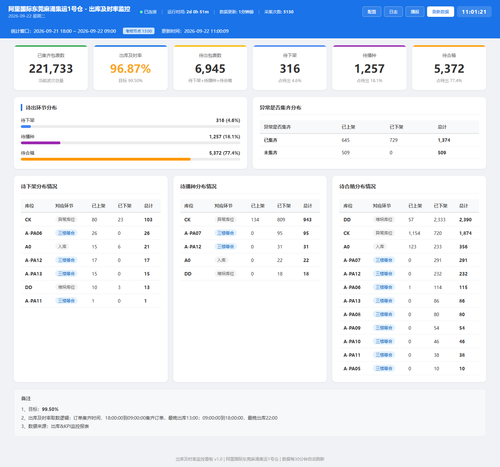Click the 134 cell in the 待播种 table
Image resolution: width=500 pixels, height=467 pixels.
[255, 220]
